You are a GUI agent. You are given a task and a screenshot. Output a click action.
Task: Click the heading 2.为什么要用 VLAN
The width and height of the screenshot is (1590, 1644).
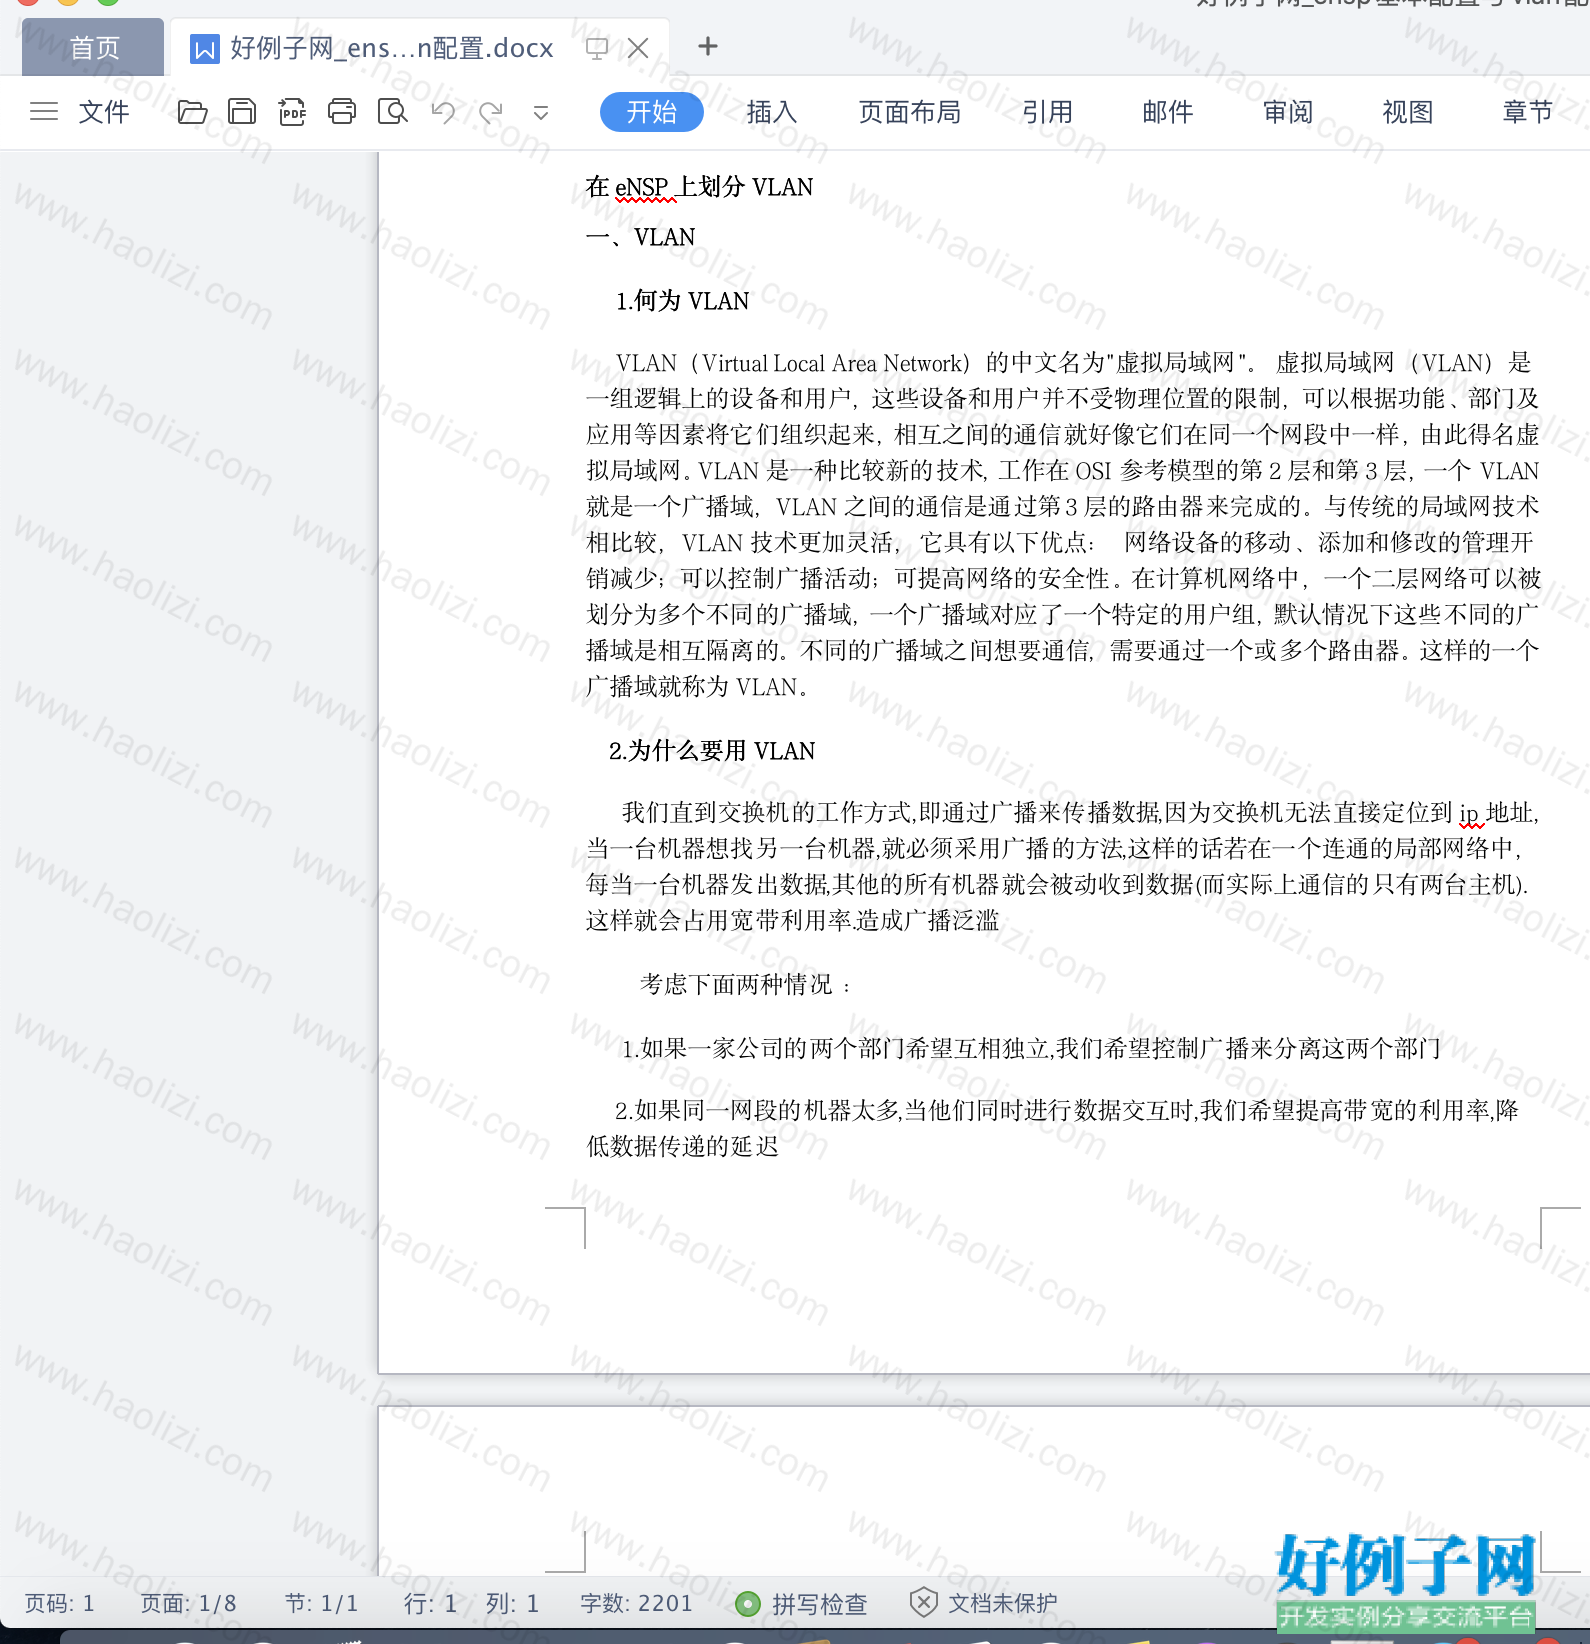[712, 751]
